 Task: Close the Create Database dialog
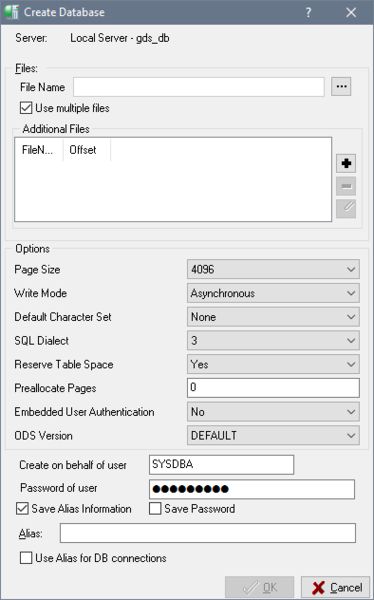[x=351, y=12]
